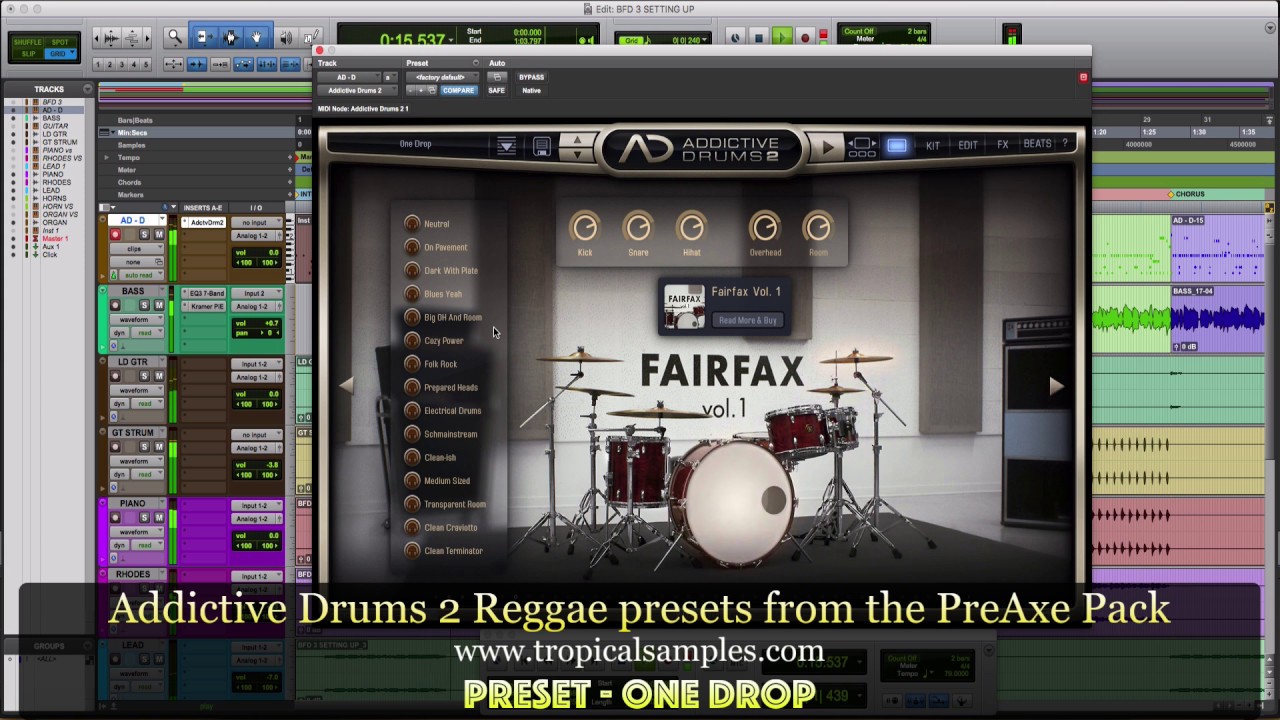The height and width of the screenshot is (720, 1280).
Task: Click the Pro Tools transport Record button
Action: 805,38
